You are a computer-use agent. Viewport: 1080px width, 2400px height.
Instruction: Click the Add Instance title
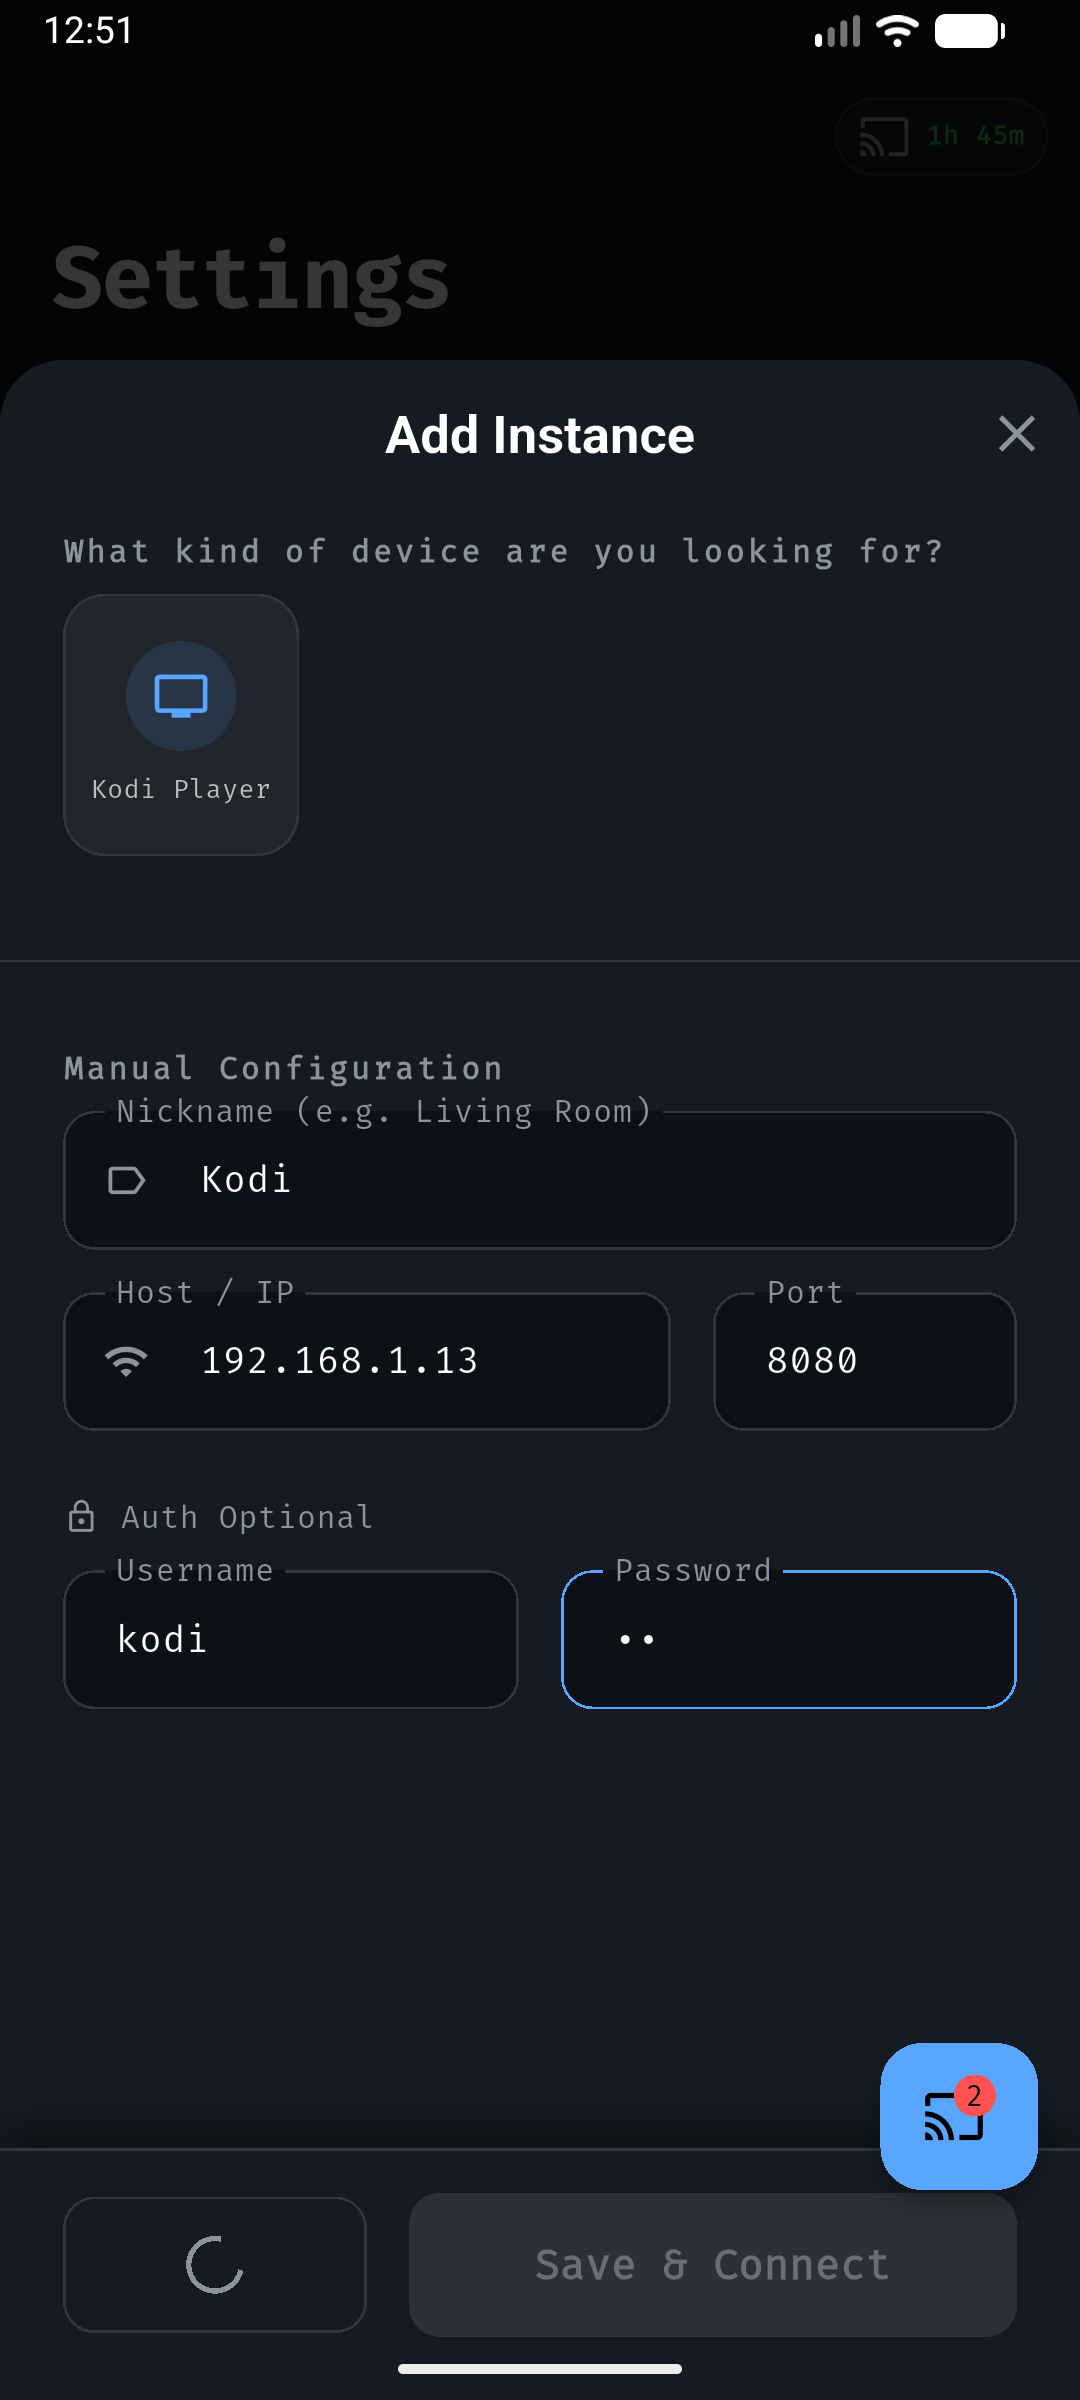(540, 434)
